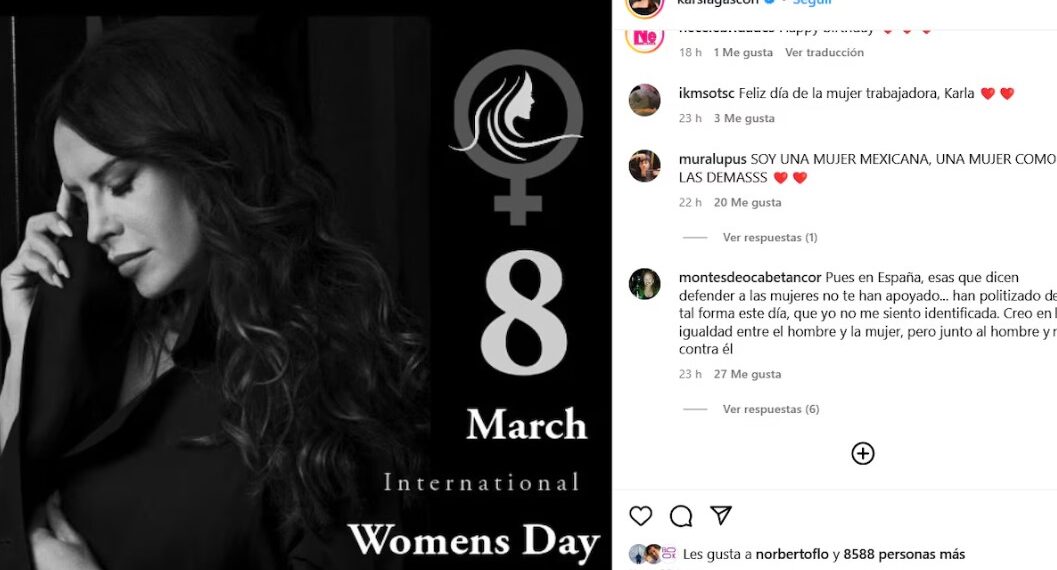Follow the account with the Seguir button
This screenshot has width=1057, height=570.
pos(812,3)
